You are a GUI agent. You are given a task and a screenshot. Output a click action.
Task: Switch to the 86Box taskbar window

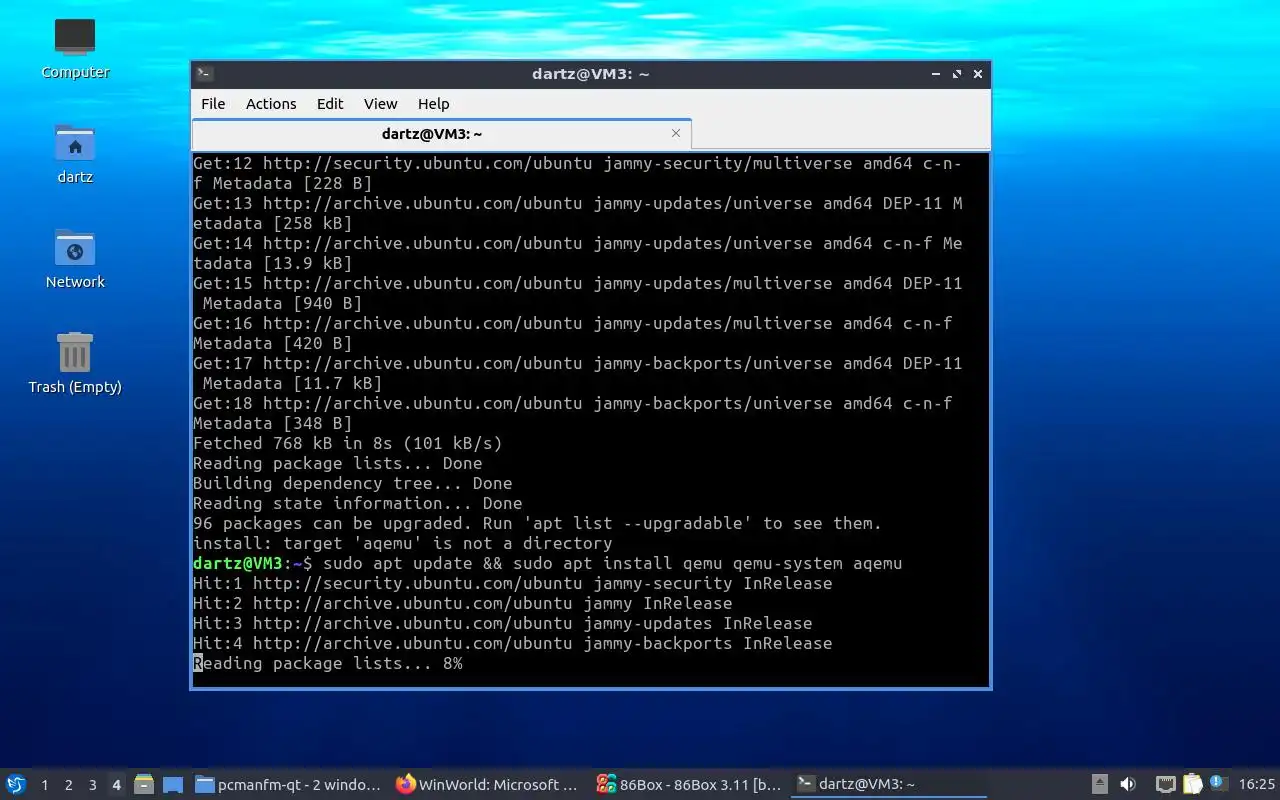click(x=688, y=785)
